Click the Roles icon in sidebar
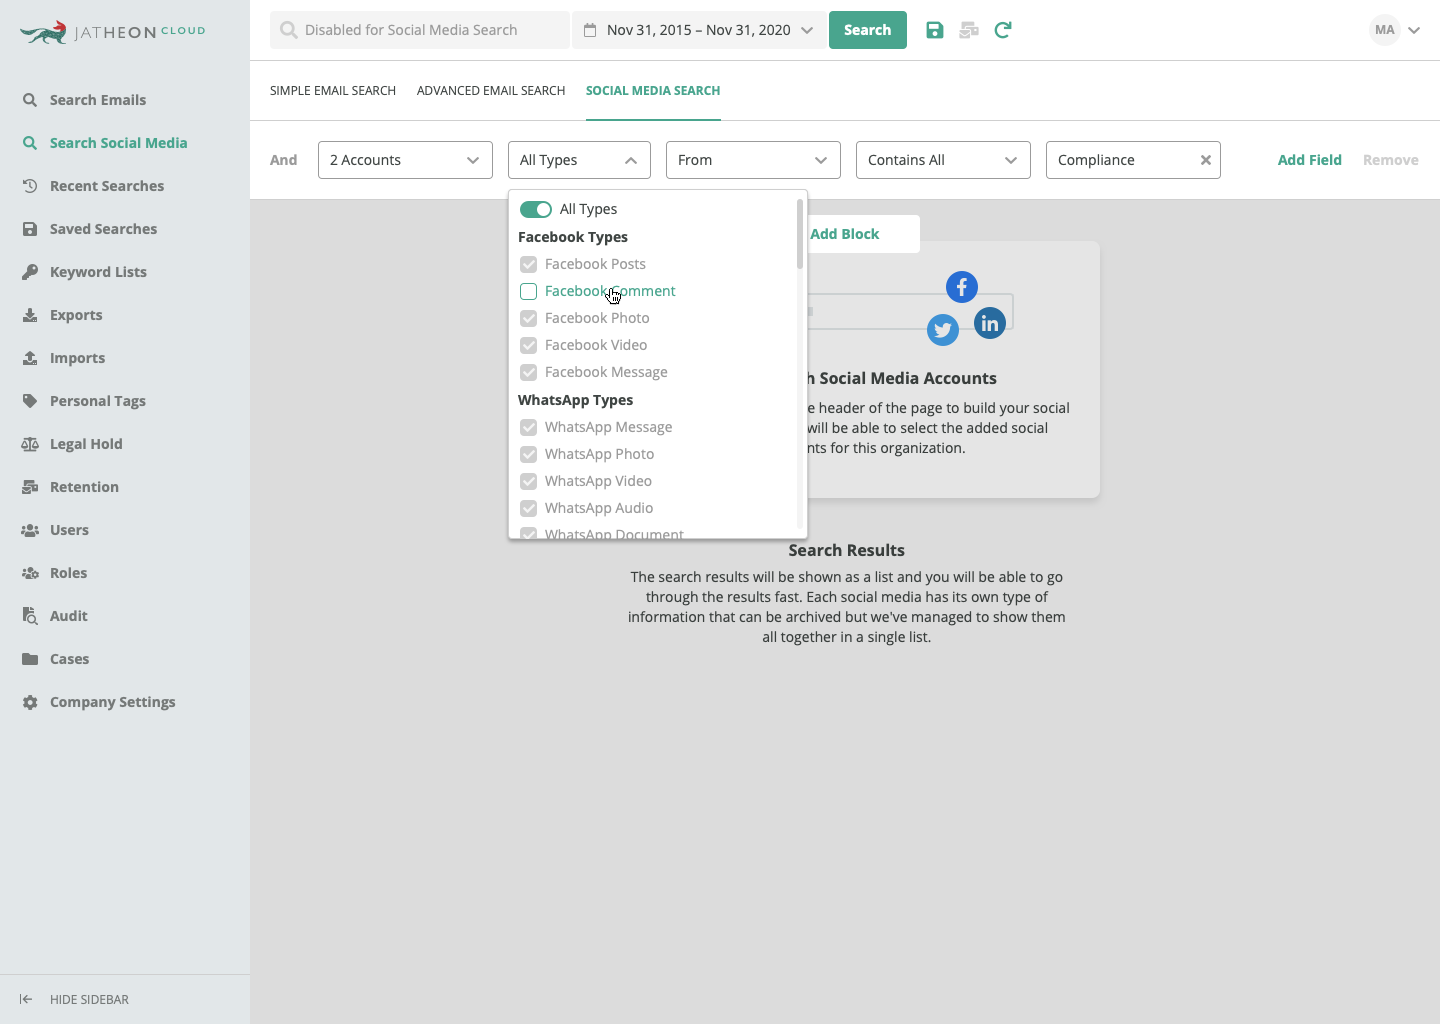 click(30, 573)
